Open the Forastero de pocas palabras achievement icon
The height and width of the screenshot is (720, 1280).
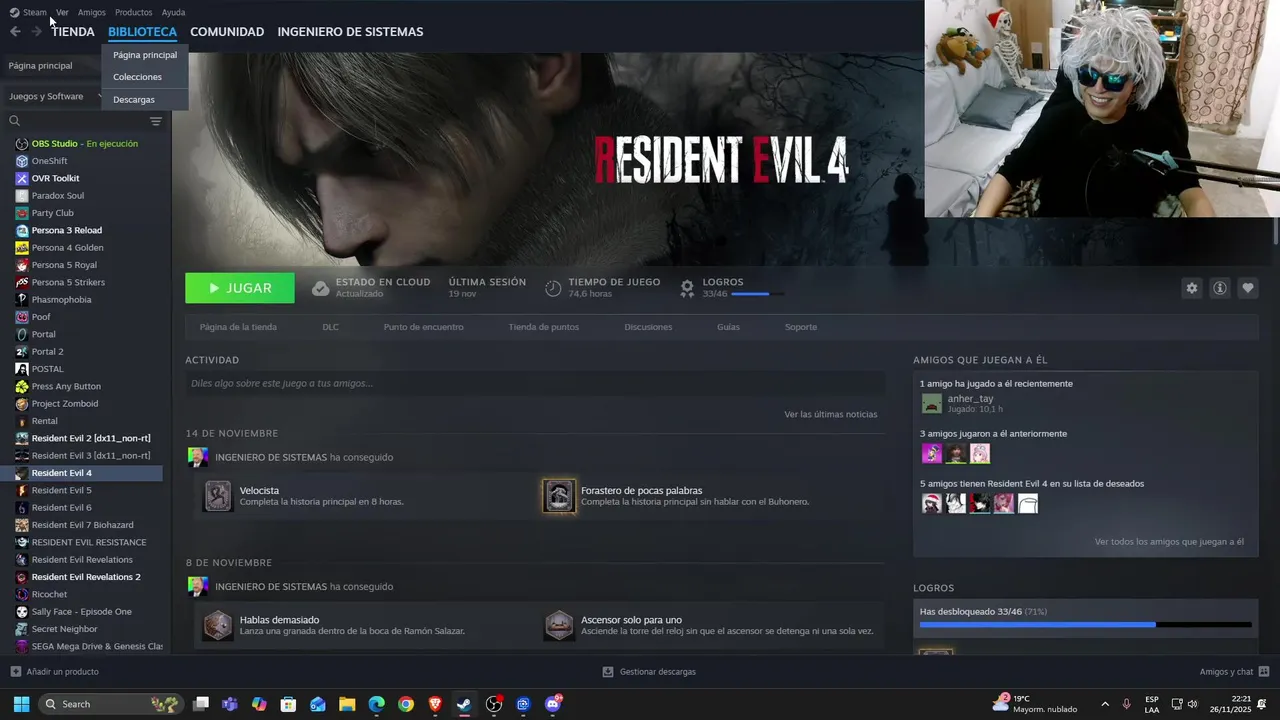coord(559,496)
